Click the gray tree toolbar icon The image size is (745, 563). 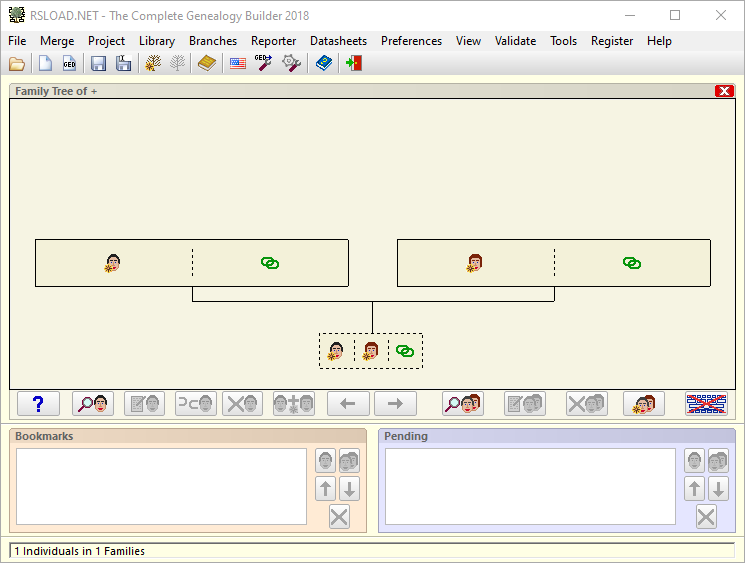coord(178,63)
